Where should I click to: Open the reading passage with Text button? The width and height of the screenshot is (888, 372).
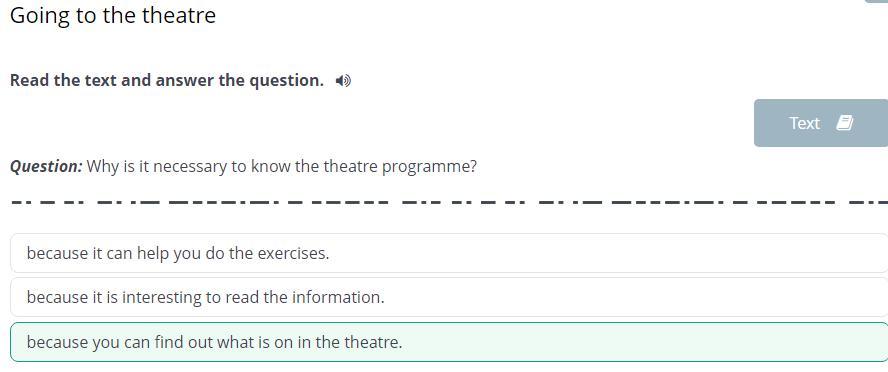pos(821,123)
